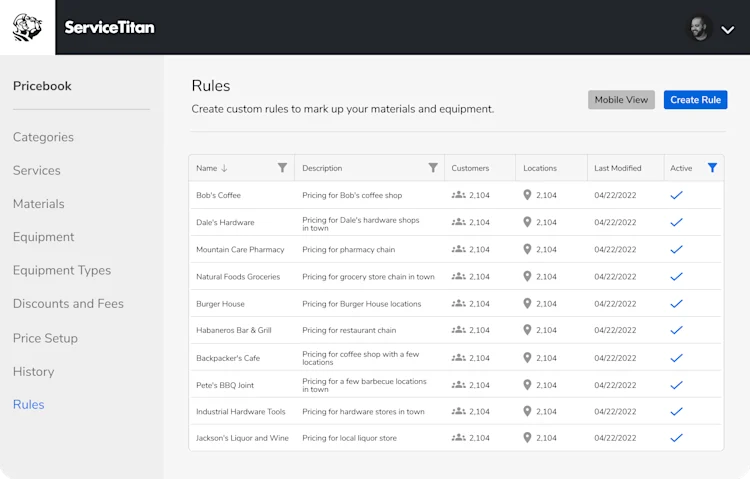Image resolution: width=750 pixels, height=479 pixels.
Task: Open Equipment Types in sidebar
Action: coord(62,270)
